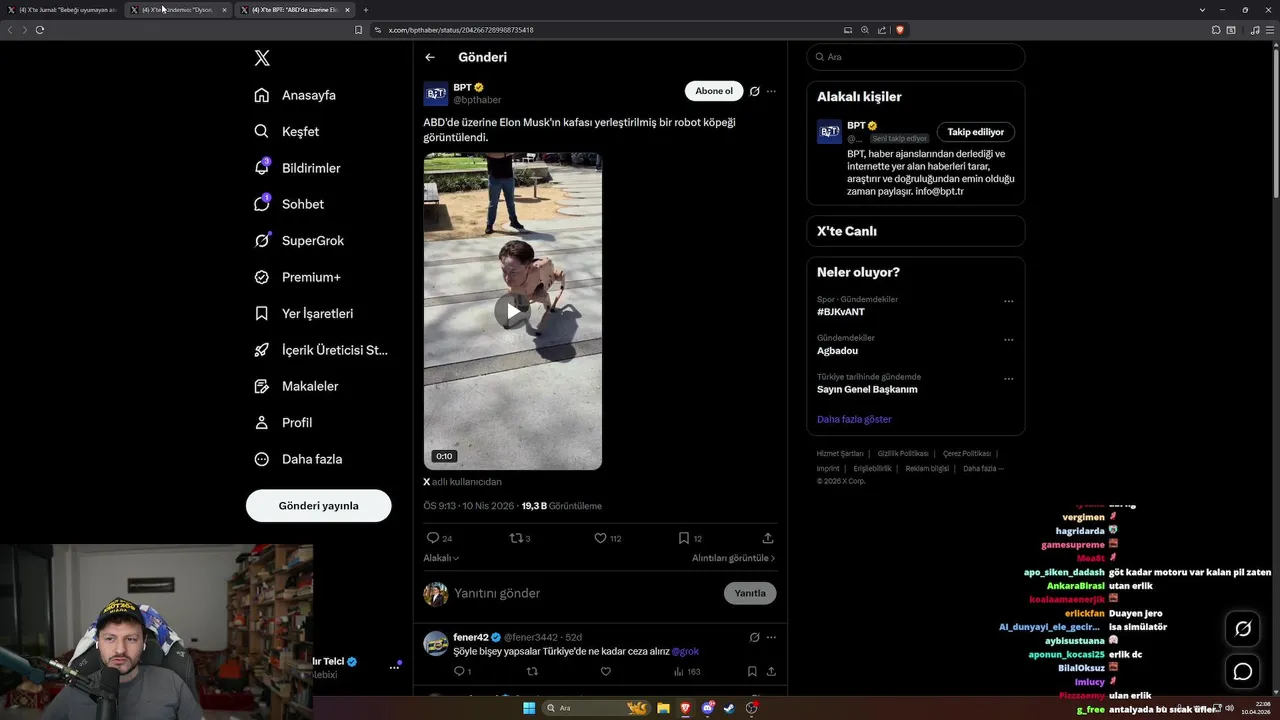Reply to fener42's comment
This screenshot has width=1280, height=720.
[460, 671]
